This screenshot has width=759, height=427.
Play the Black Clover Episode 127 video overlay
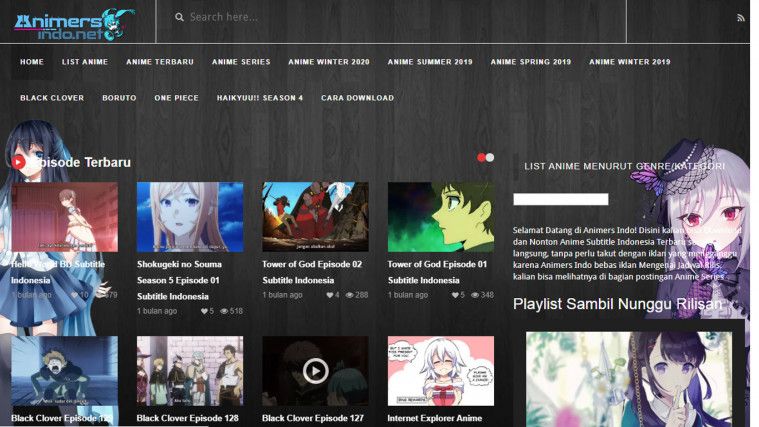click(316, 371)
